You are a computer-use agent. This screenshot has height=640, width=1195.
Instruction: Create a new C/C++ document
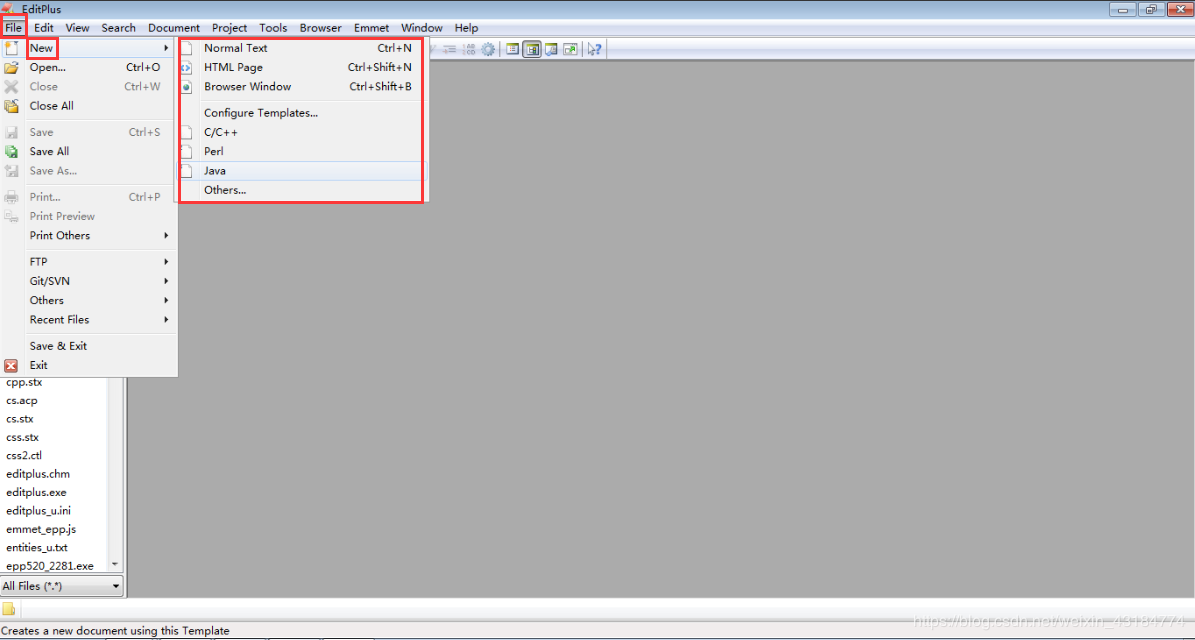click(x=221, y=132)
